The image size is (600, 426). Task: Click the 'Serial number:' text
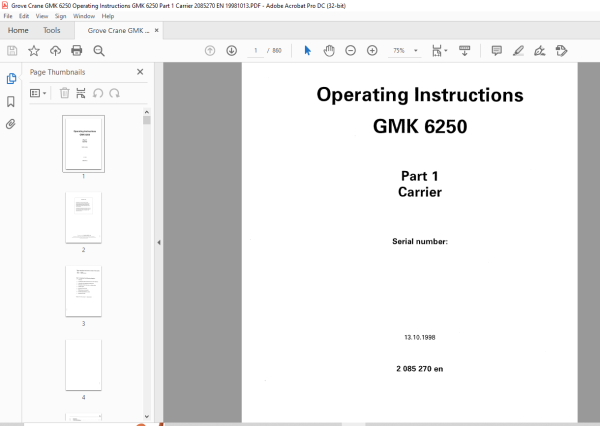[420, 242]
